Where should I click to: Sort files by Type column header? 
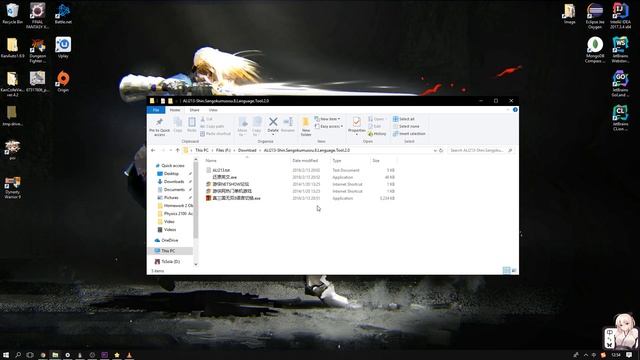337,161
